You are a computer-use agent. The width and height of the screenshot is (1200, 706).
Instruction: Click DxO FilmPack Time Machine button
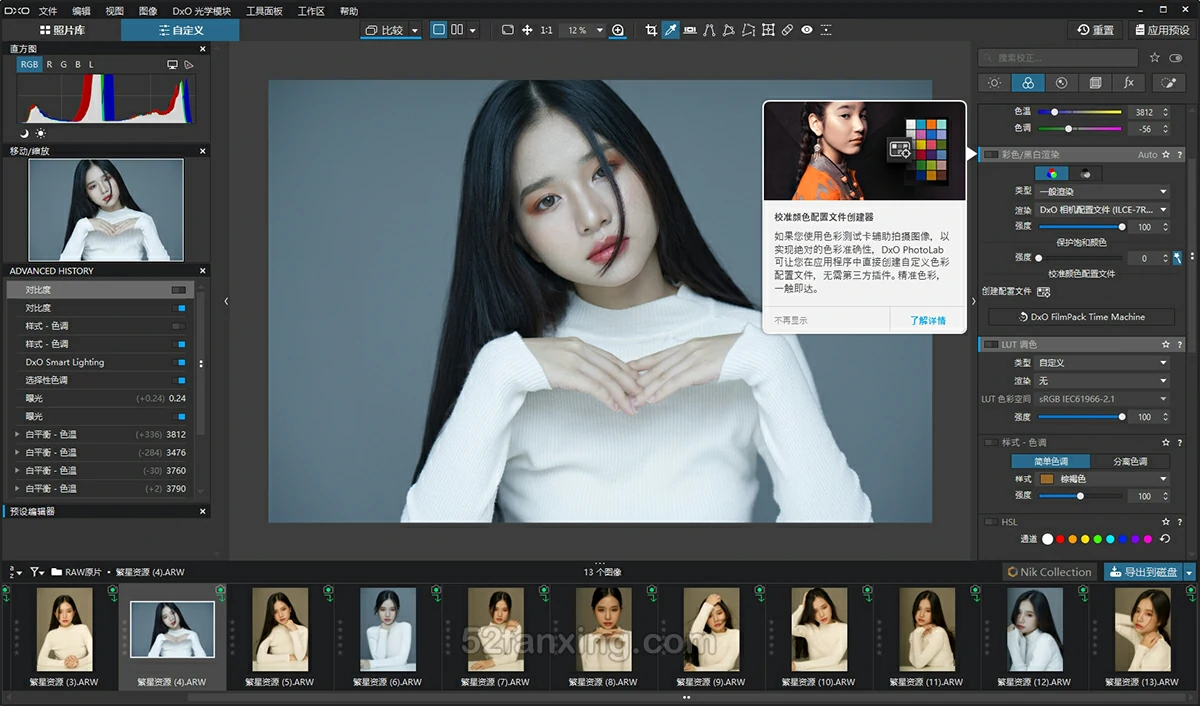pyautogui.click(x=1081, y=316)
